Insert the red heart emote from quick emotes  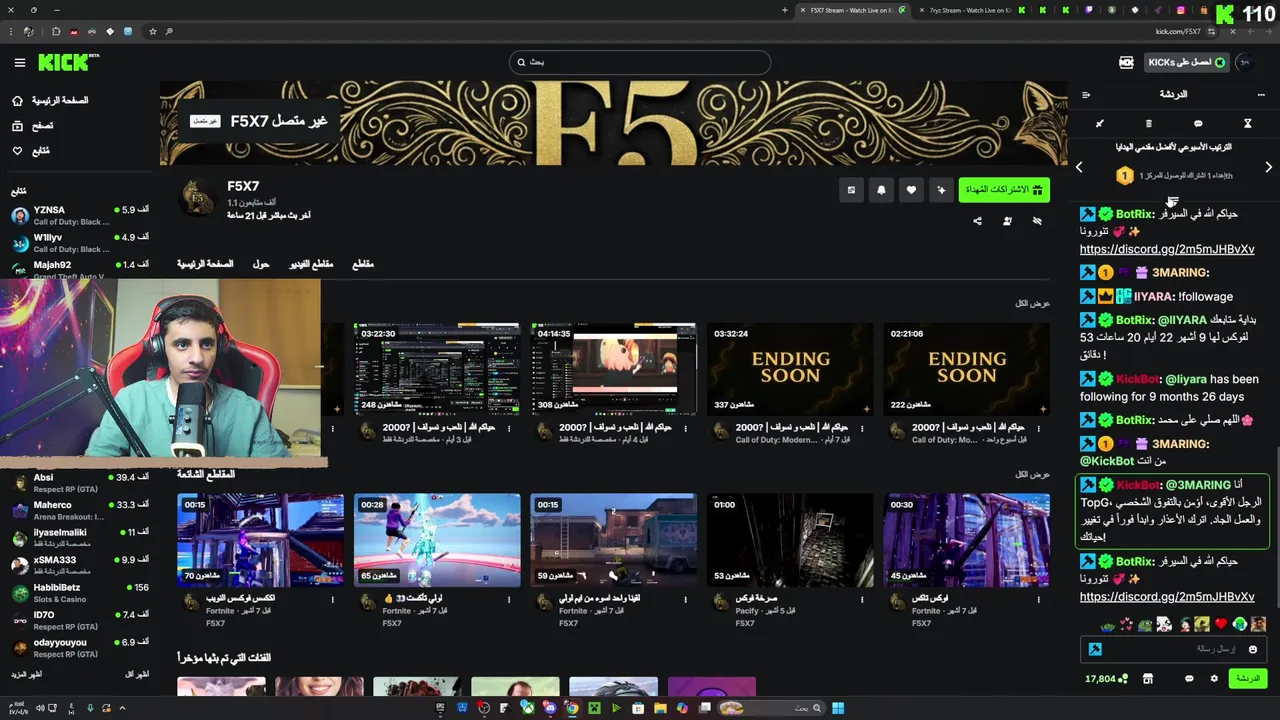tap(1221, 624)
